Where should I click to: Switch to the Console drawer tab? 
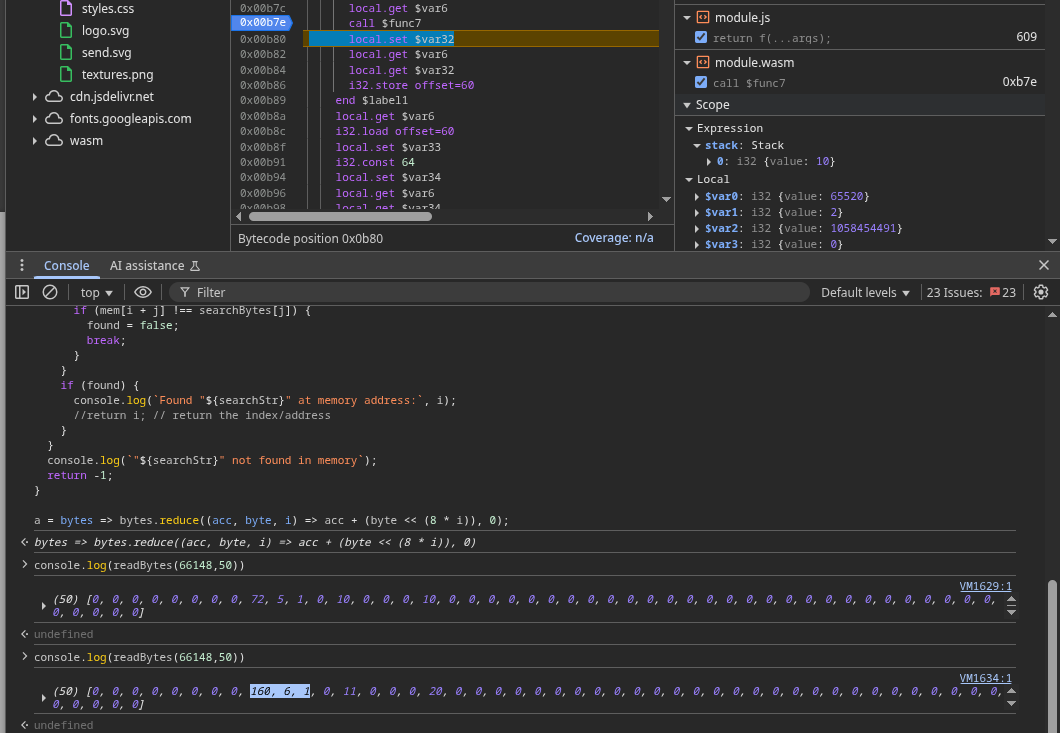(x=66, y=266)
